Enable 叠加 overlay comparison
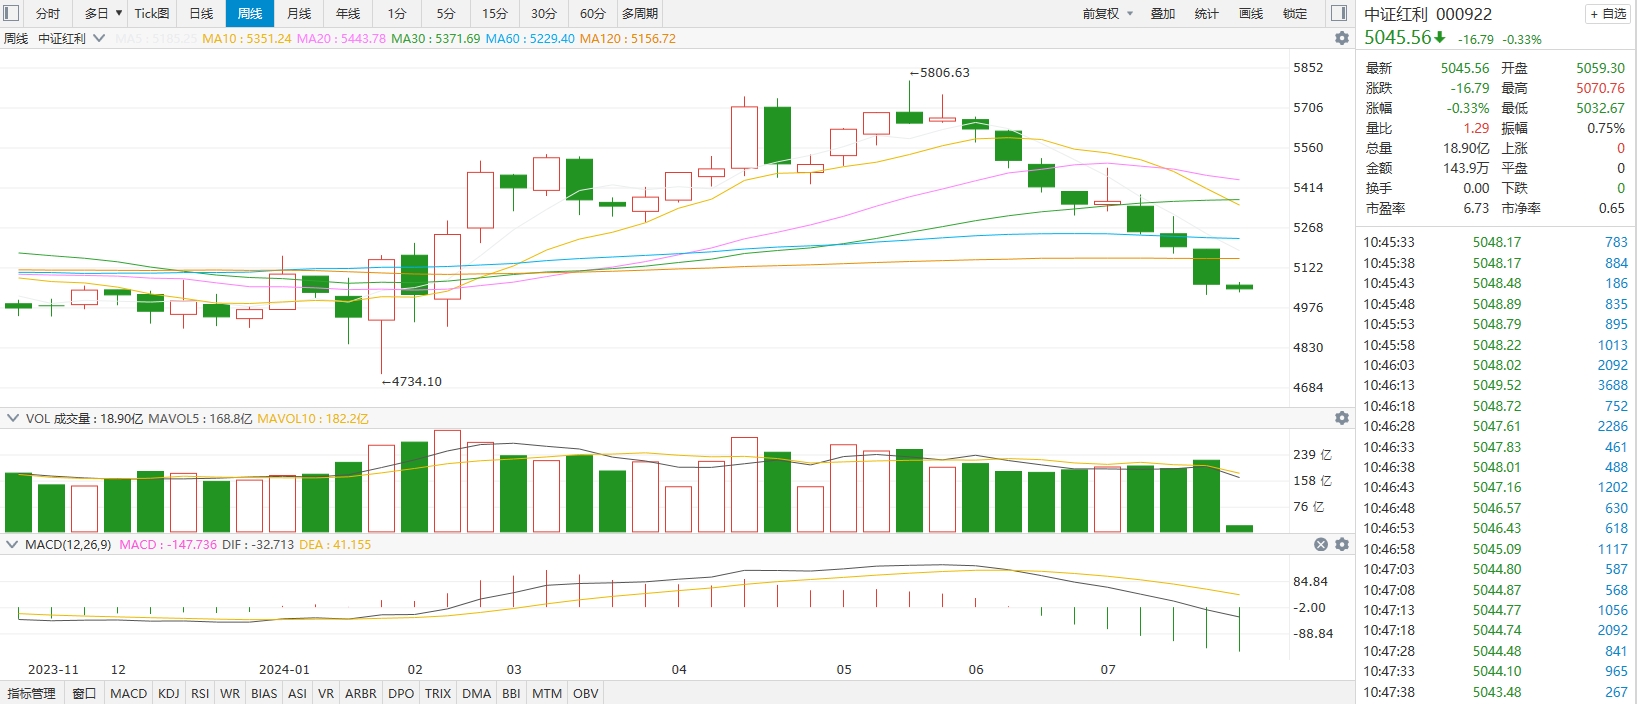 [1163, 14]
